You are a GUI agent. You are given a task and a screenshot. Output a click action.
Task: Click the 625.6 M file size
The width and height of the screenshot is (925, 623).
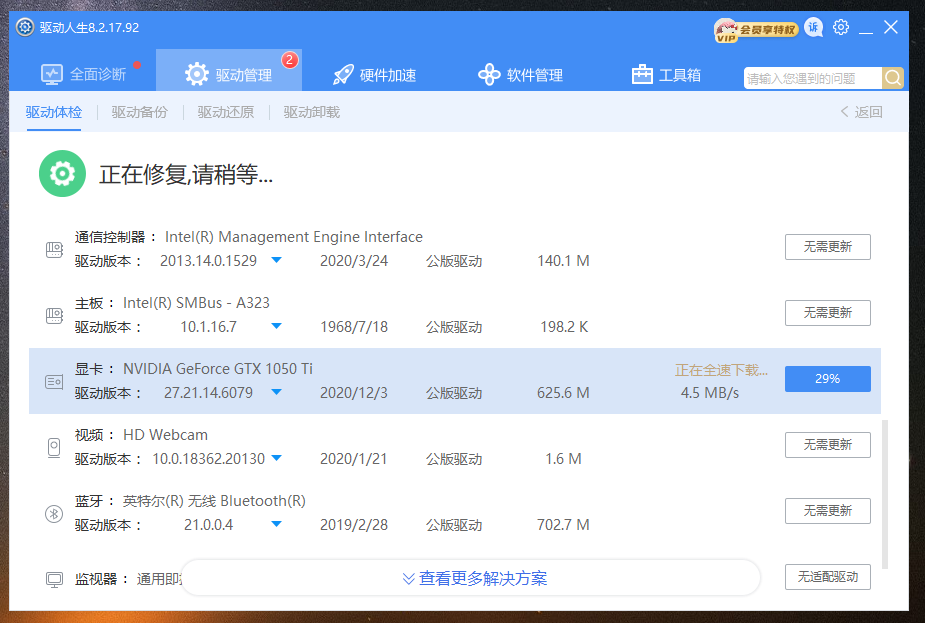click(x=563, y=393)
